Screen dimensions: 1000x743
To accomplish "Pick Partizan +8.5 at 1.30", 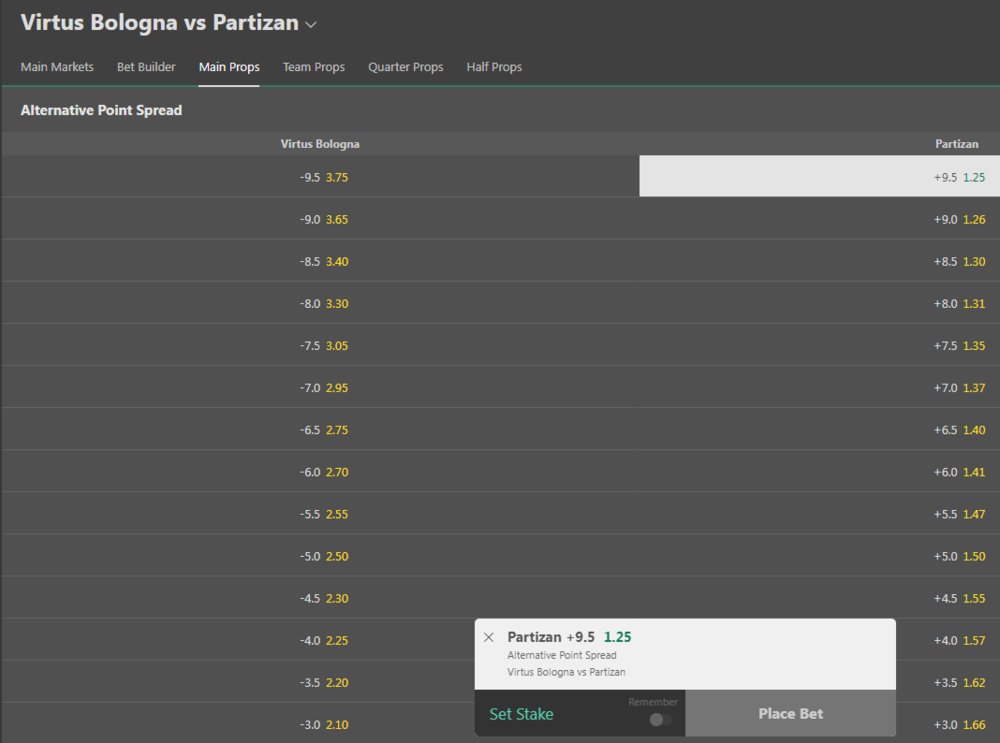I will coord(820,261).
